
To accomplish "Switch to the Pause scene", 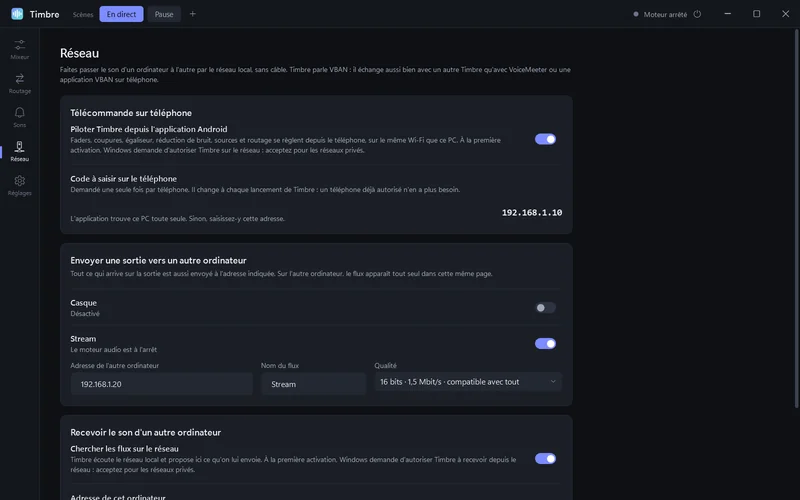I will tap(164, 14).
